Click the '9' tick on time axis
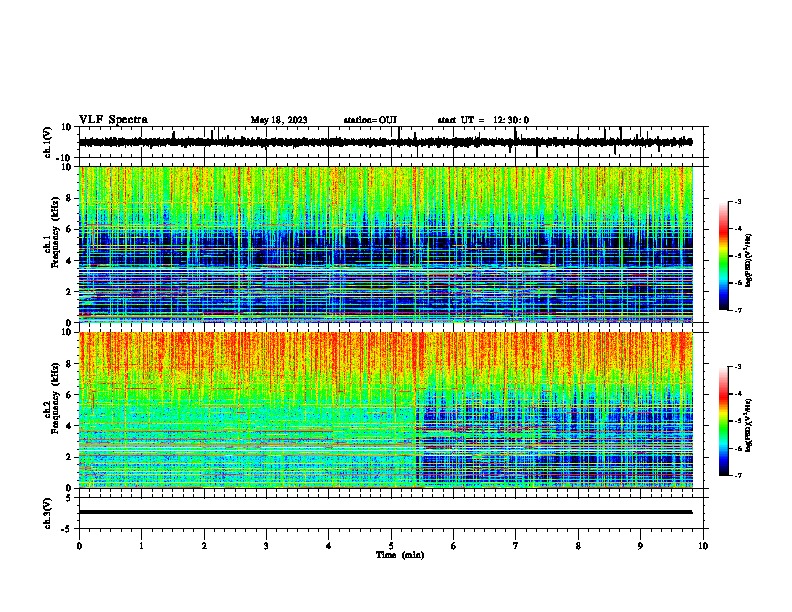Viewport: 792px width, 612px height. [640, 546]
